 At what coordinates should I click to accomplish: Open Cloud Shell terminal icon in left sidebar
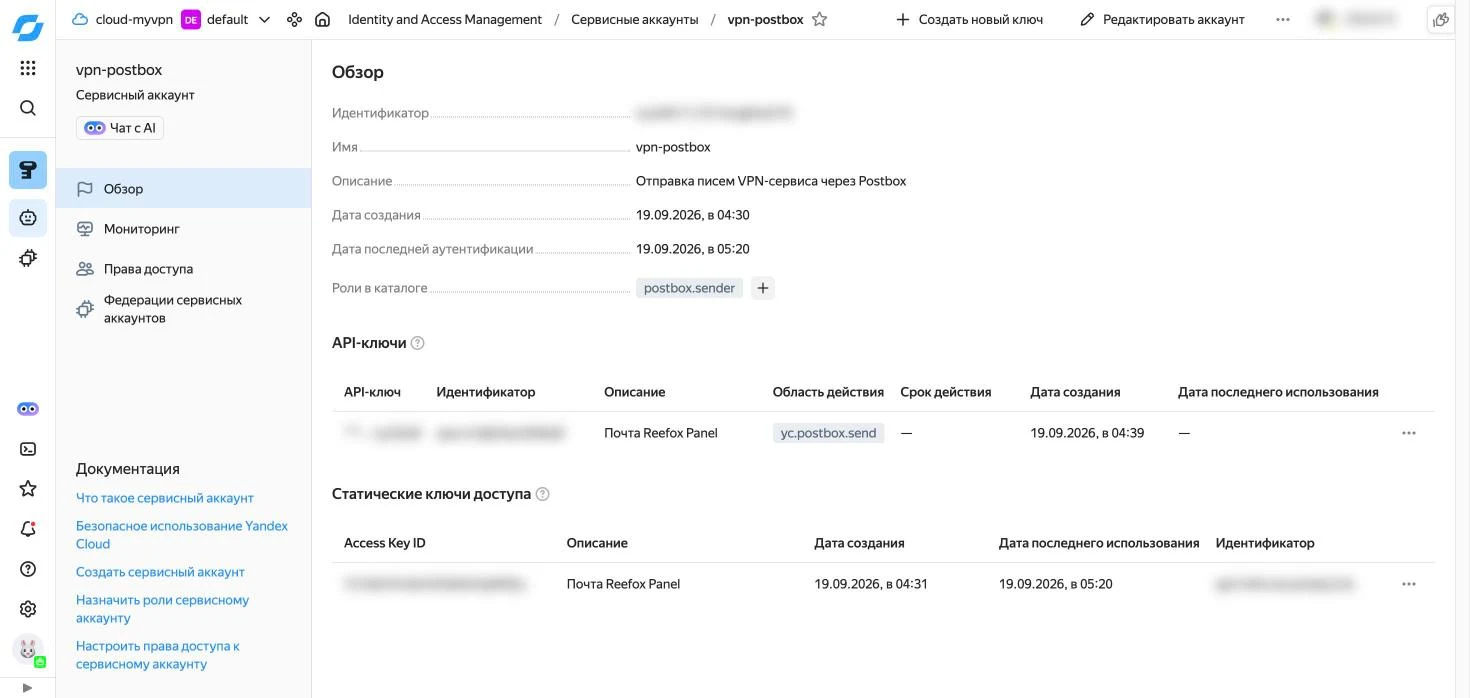(x=28, y=449)
